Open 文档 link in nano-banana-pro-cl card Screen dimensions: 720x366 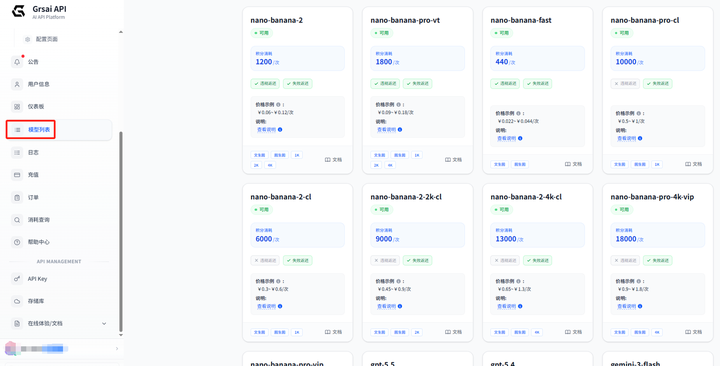[x=694, y=164]
